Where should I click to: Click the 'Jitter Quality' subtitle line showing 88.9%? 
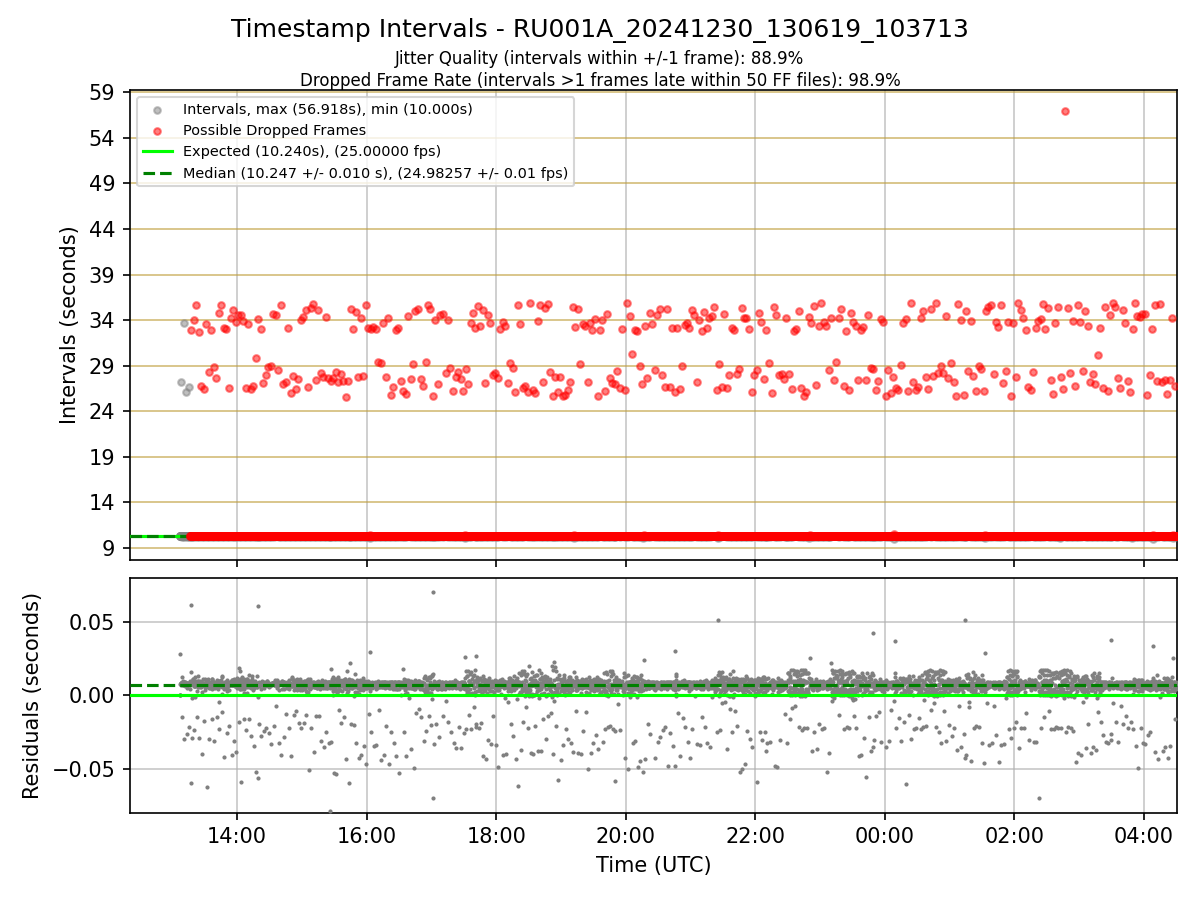click(x=599, y=58)
